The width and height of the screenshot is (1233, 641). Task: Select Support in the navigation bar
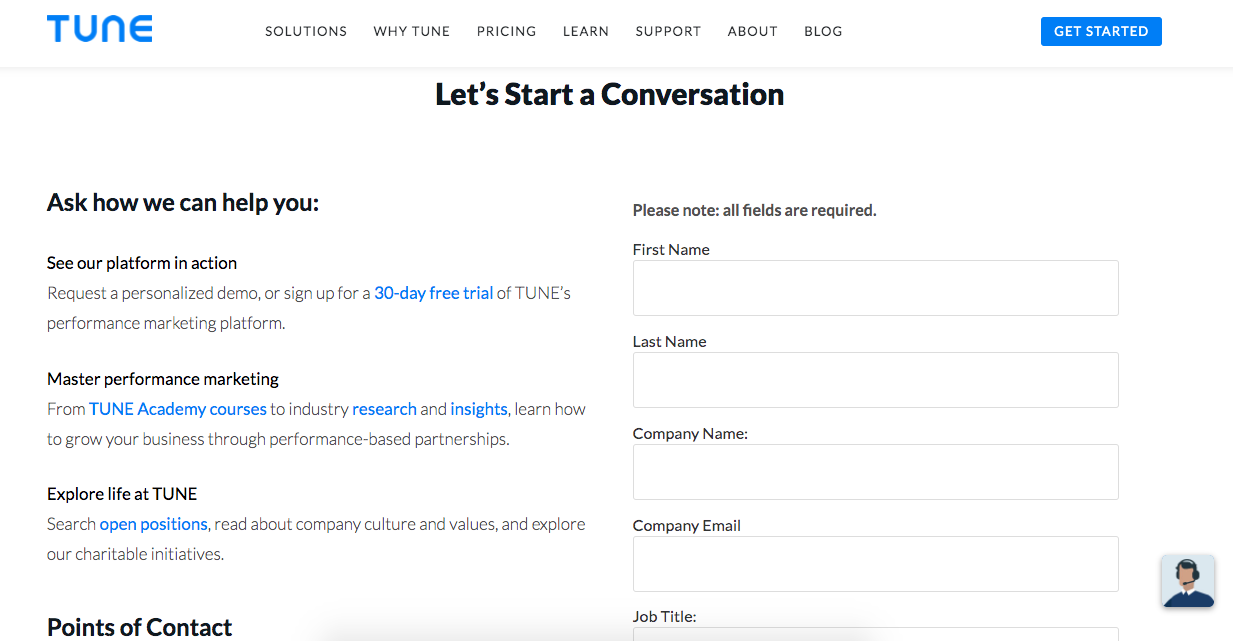668,31
